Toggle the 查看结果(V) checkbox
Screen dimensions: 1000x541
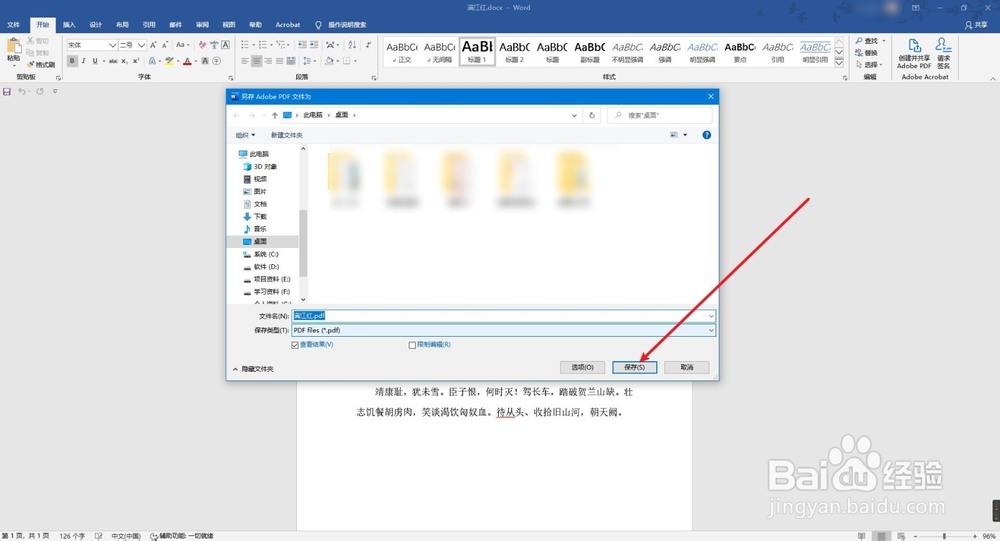click(x=295, y=345)
